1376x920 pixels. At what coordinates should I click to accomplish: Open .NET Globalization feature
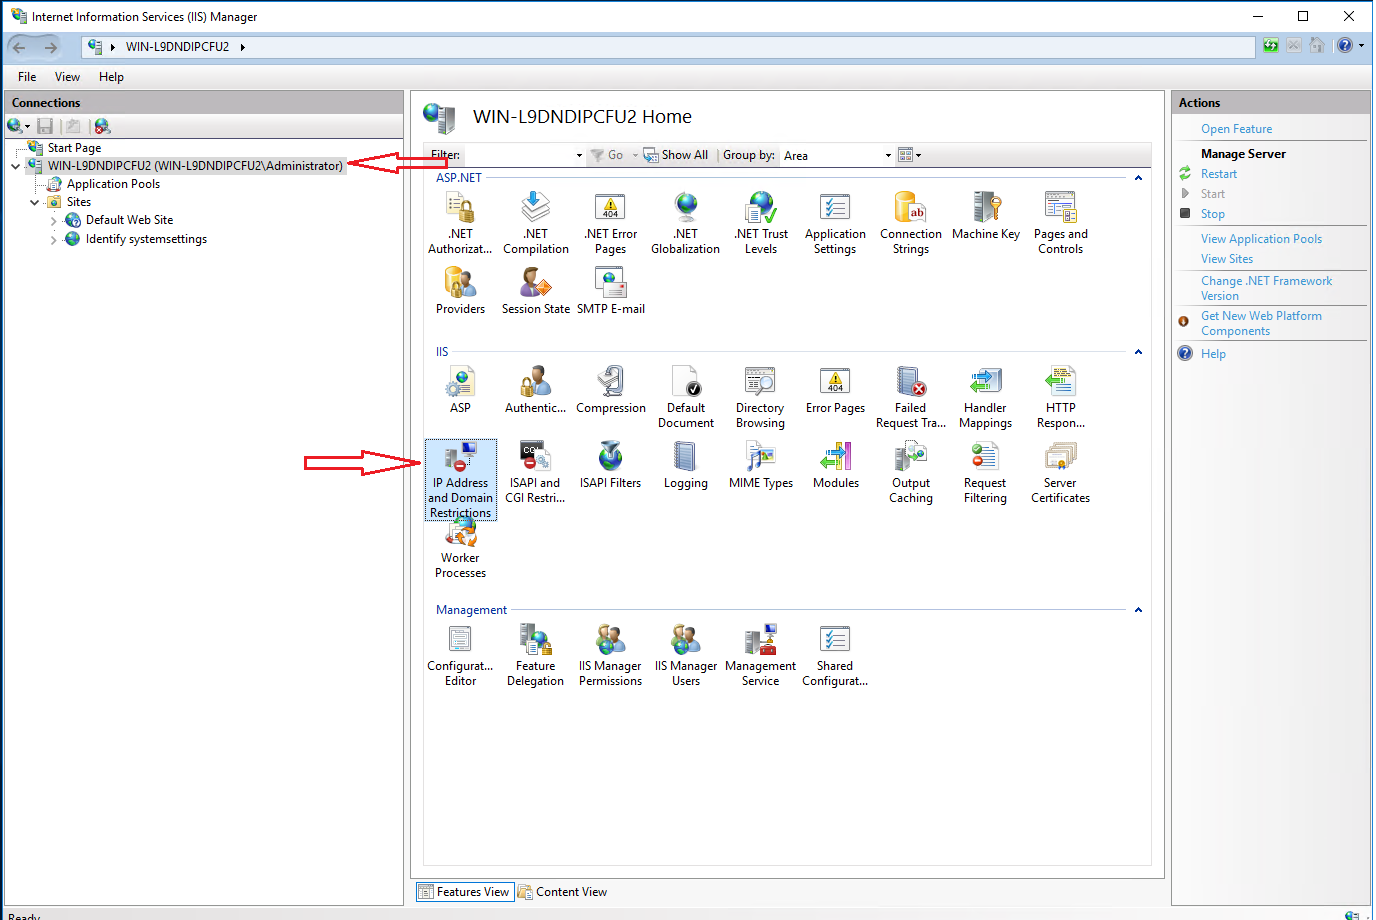pyautogui.click(x=686, y=223)
